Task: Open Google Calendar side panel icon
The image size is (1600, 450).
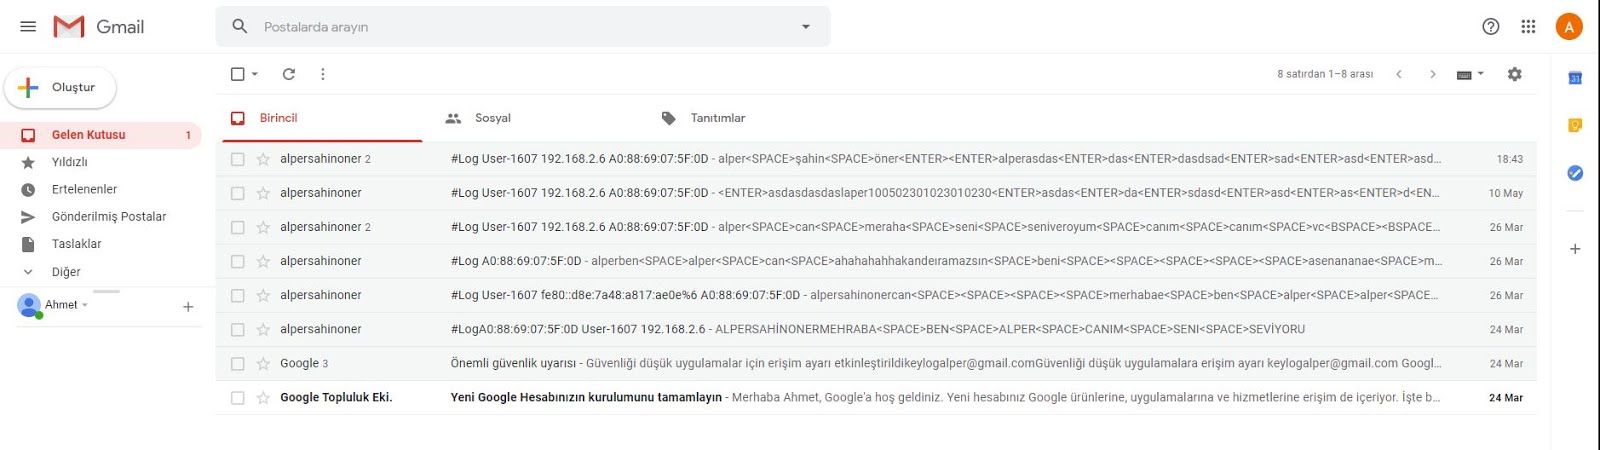Action: pyautogui.click(x=1575, y=78)
